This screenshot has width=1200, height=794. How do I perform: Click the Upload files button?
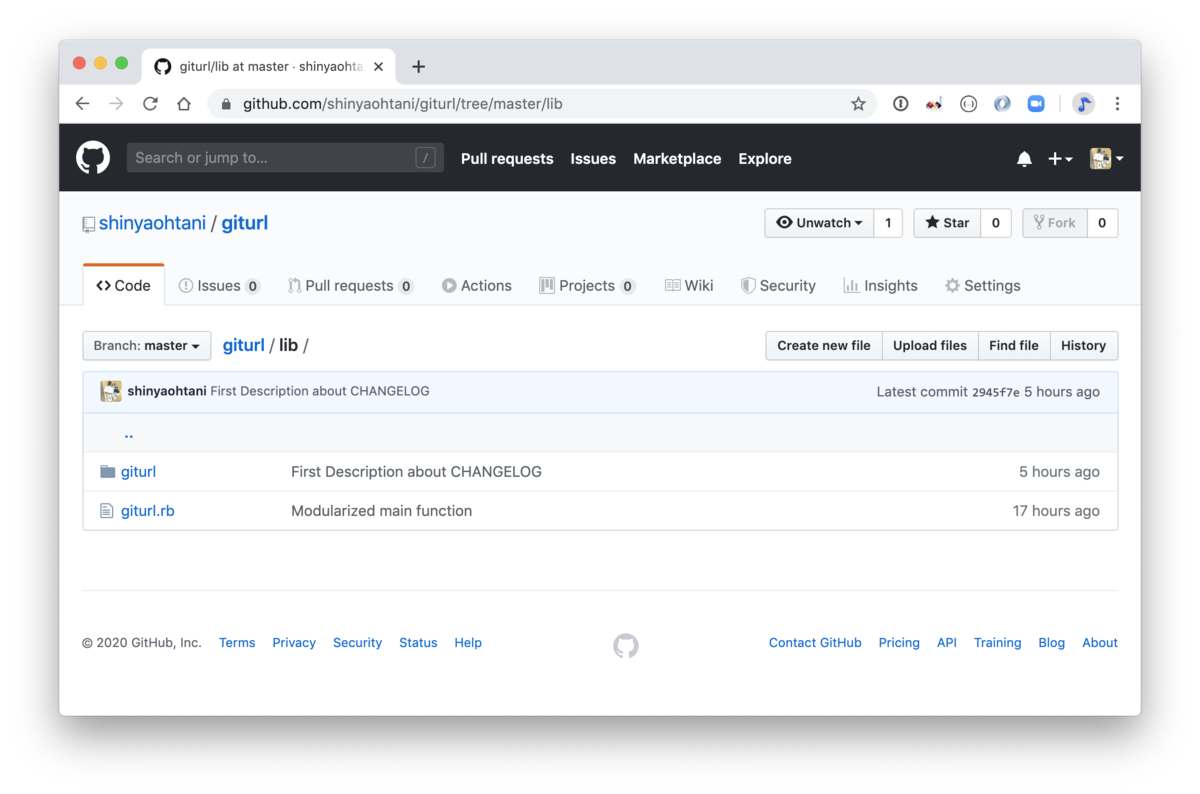[930, 345]
